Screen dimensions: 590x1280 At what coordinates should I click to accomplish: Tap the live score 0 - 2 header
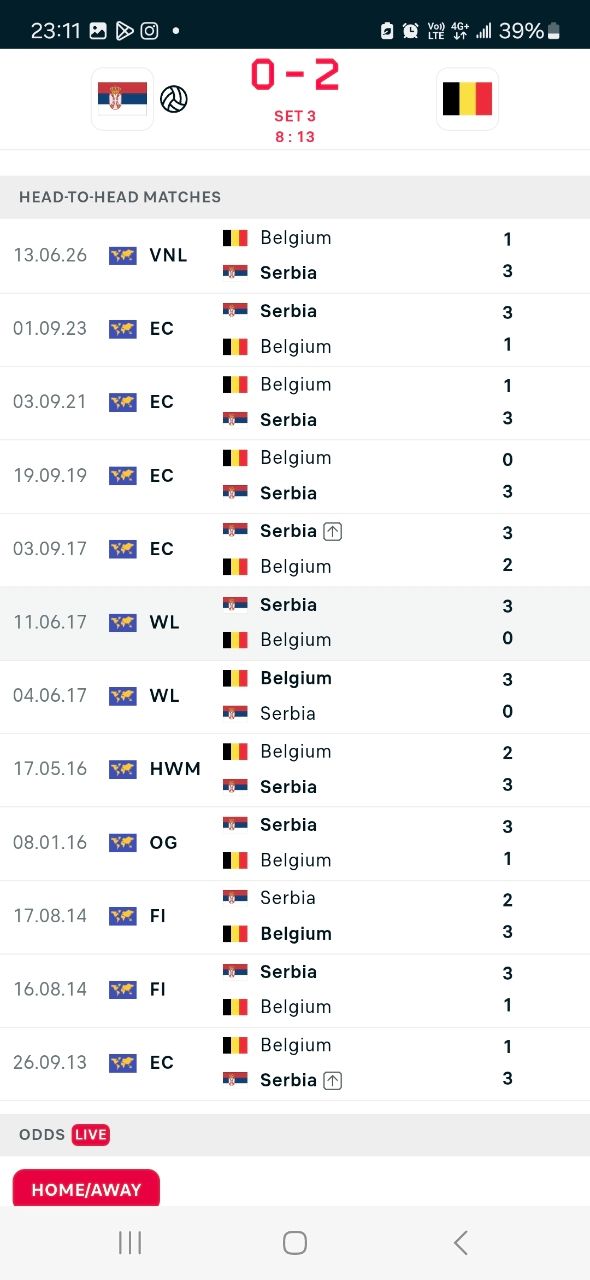pyautogui.click(x=295, y=75)
